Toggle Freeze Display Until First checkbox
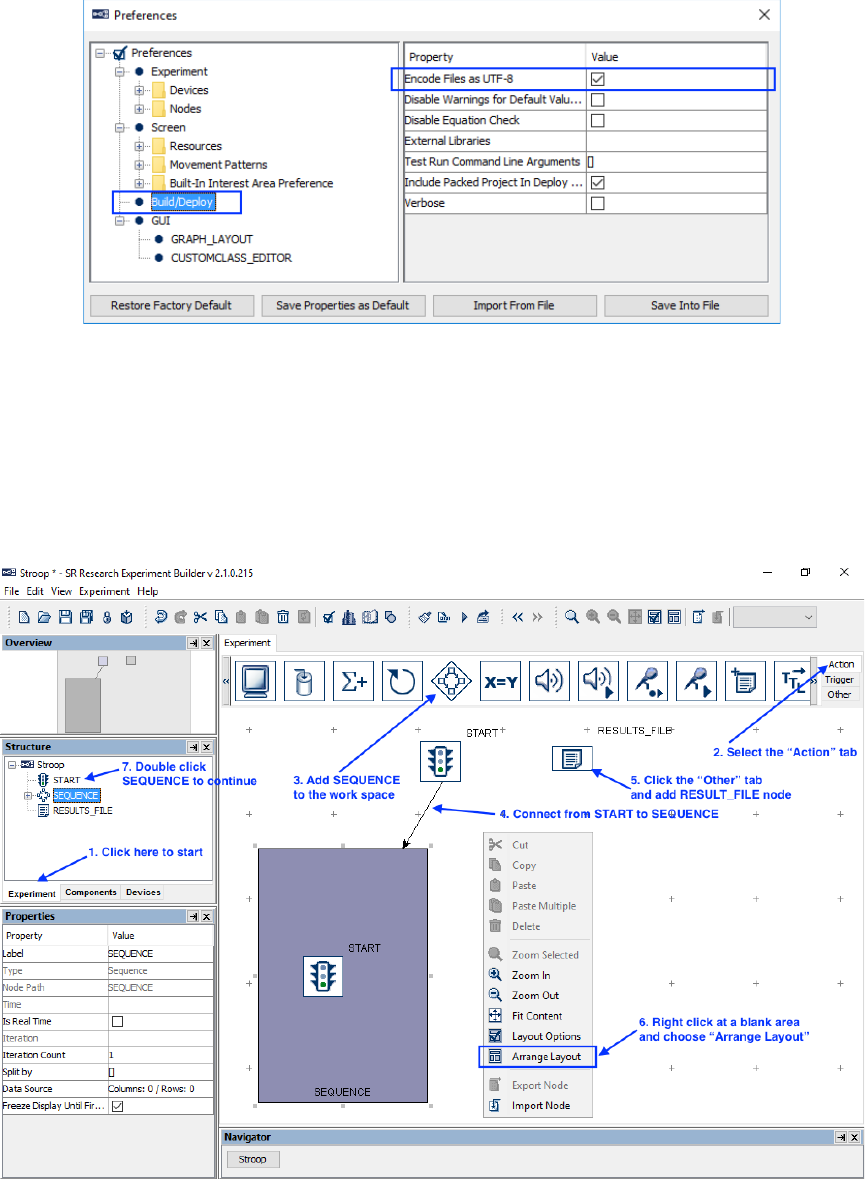865x1179 pixels. [117, 1106]
